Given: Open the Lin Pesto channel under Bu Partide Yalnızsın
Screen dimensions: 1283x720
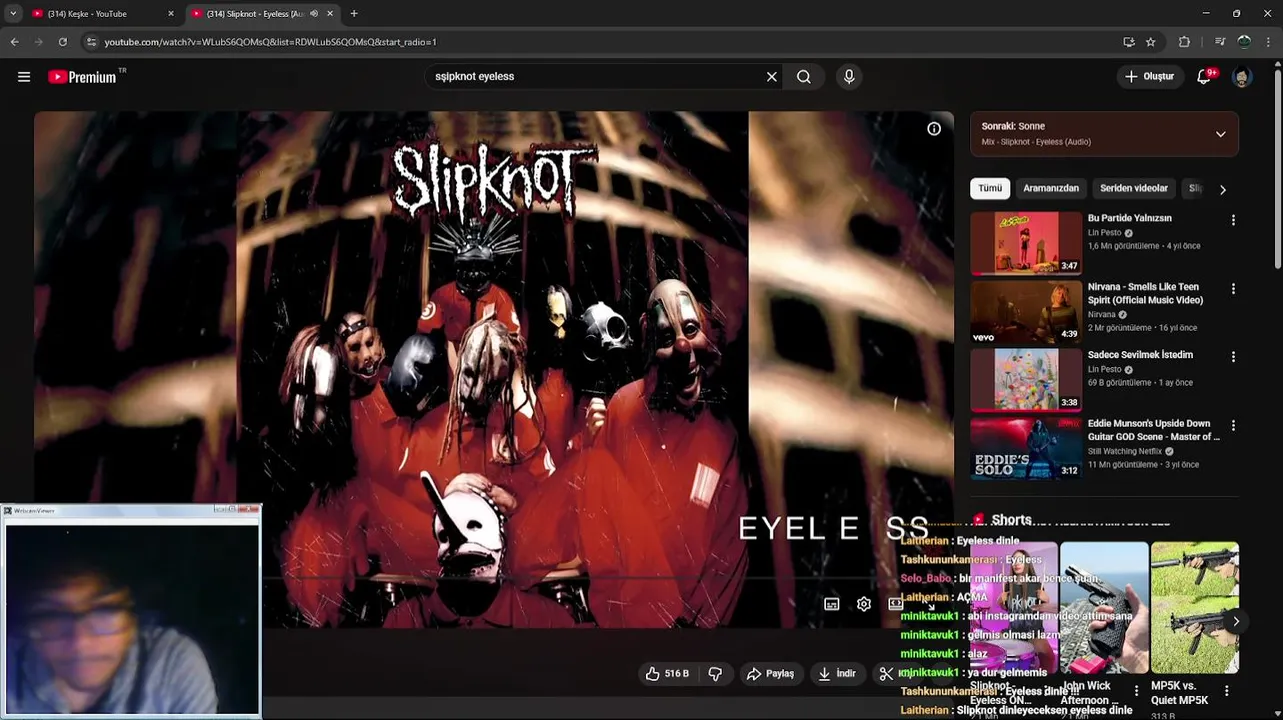Looking at the screenshot, I should [1104, 233].
